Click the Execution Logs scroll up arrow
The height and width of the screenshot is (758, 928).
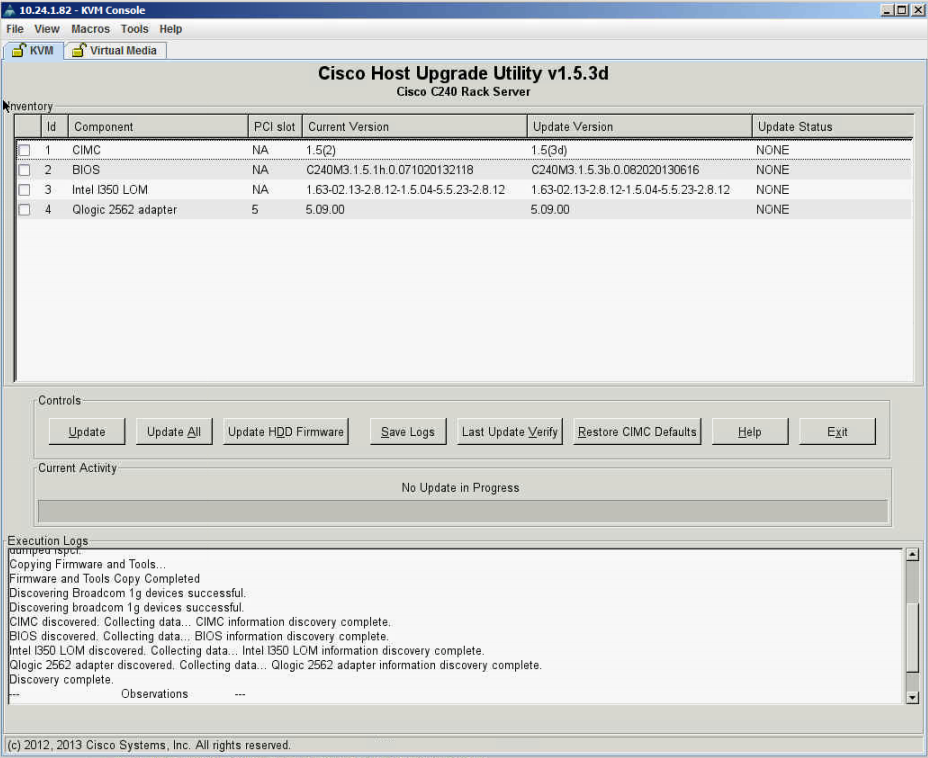click(913, 555)
